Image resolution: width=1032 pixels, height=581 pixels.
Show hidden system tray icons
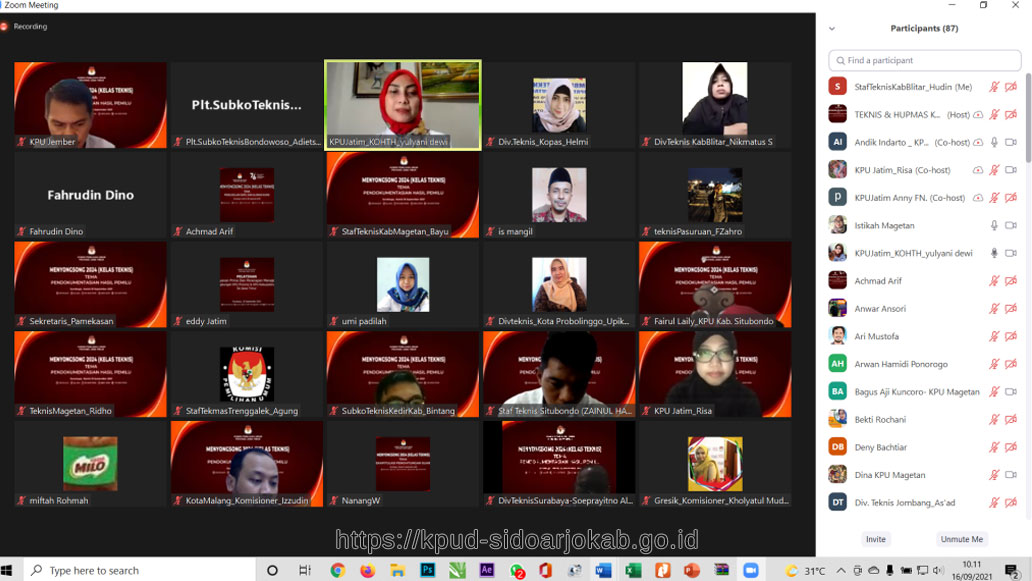pyautogui.click(x=841, y=570)
